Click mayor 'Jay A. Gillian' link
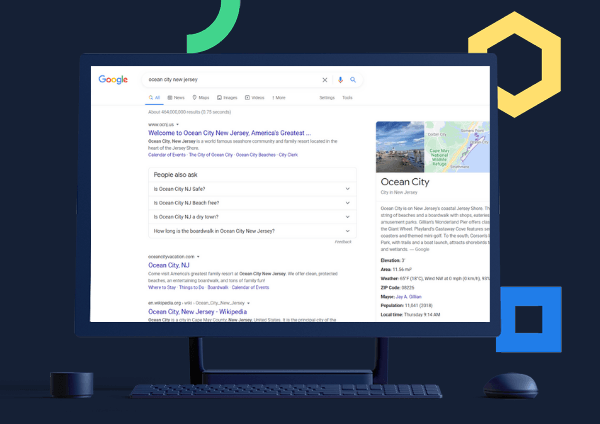 (x=409, y=297)
